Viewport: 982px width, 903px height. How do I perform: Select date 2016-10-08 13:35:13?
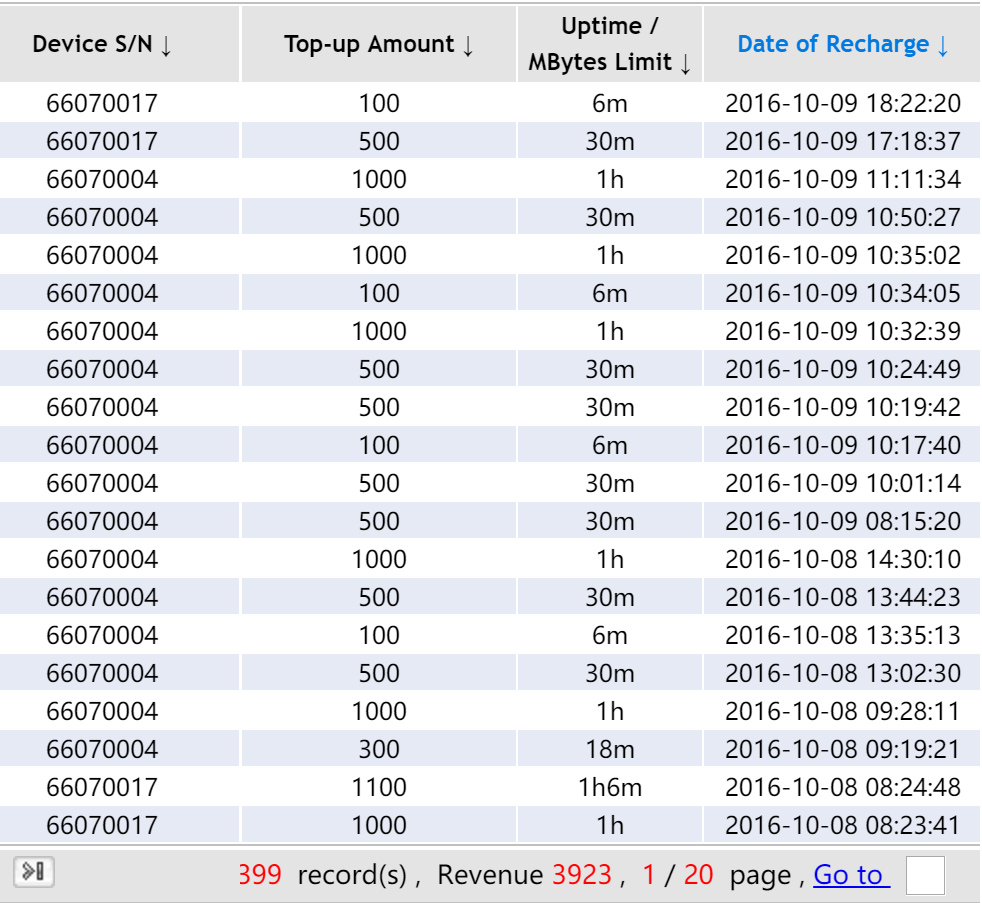(842, 635)
